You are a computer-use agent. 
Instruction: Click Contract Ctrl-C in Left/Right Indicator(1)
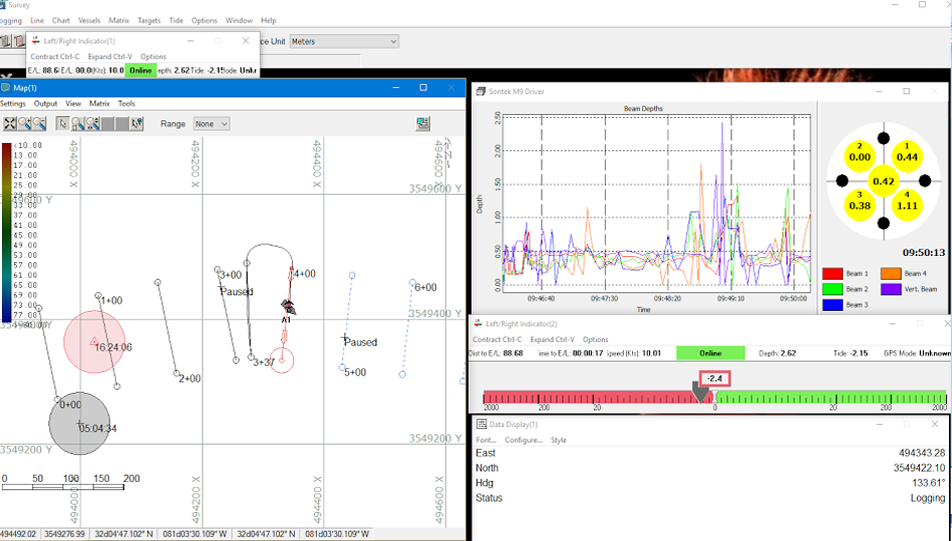click(55, 56)
